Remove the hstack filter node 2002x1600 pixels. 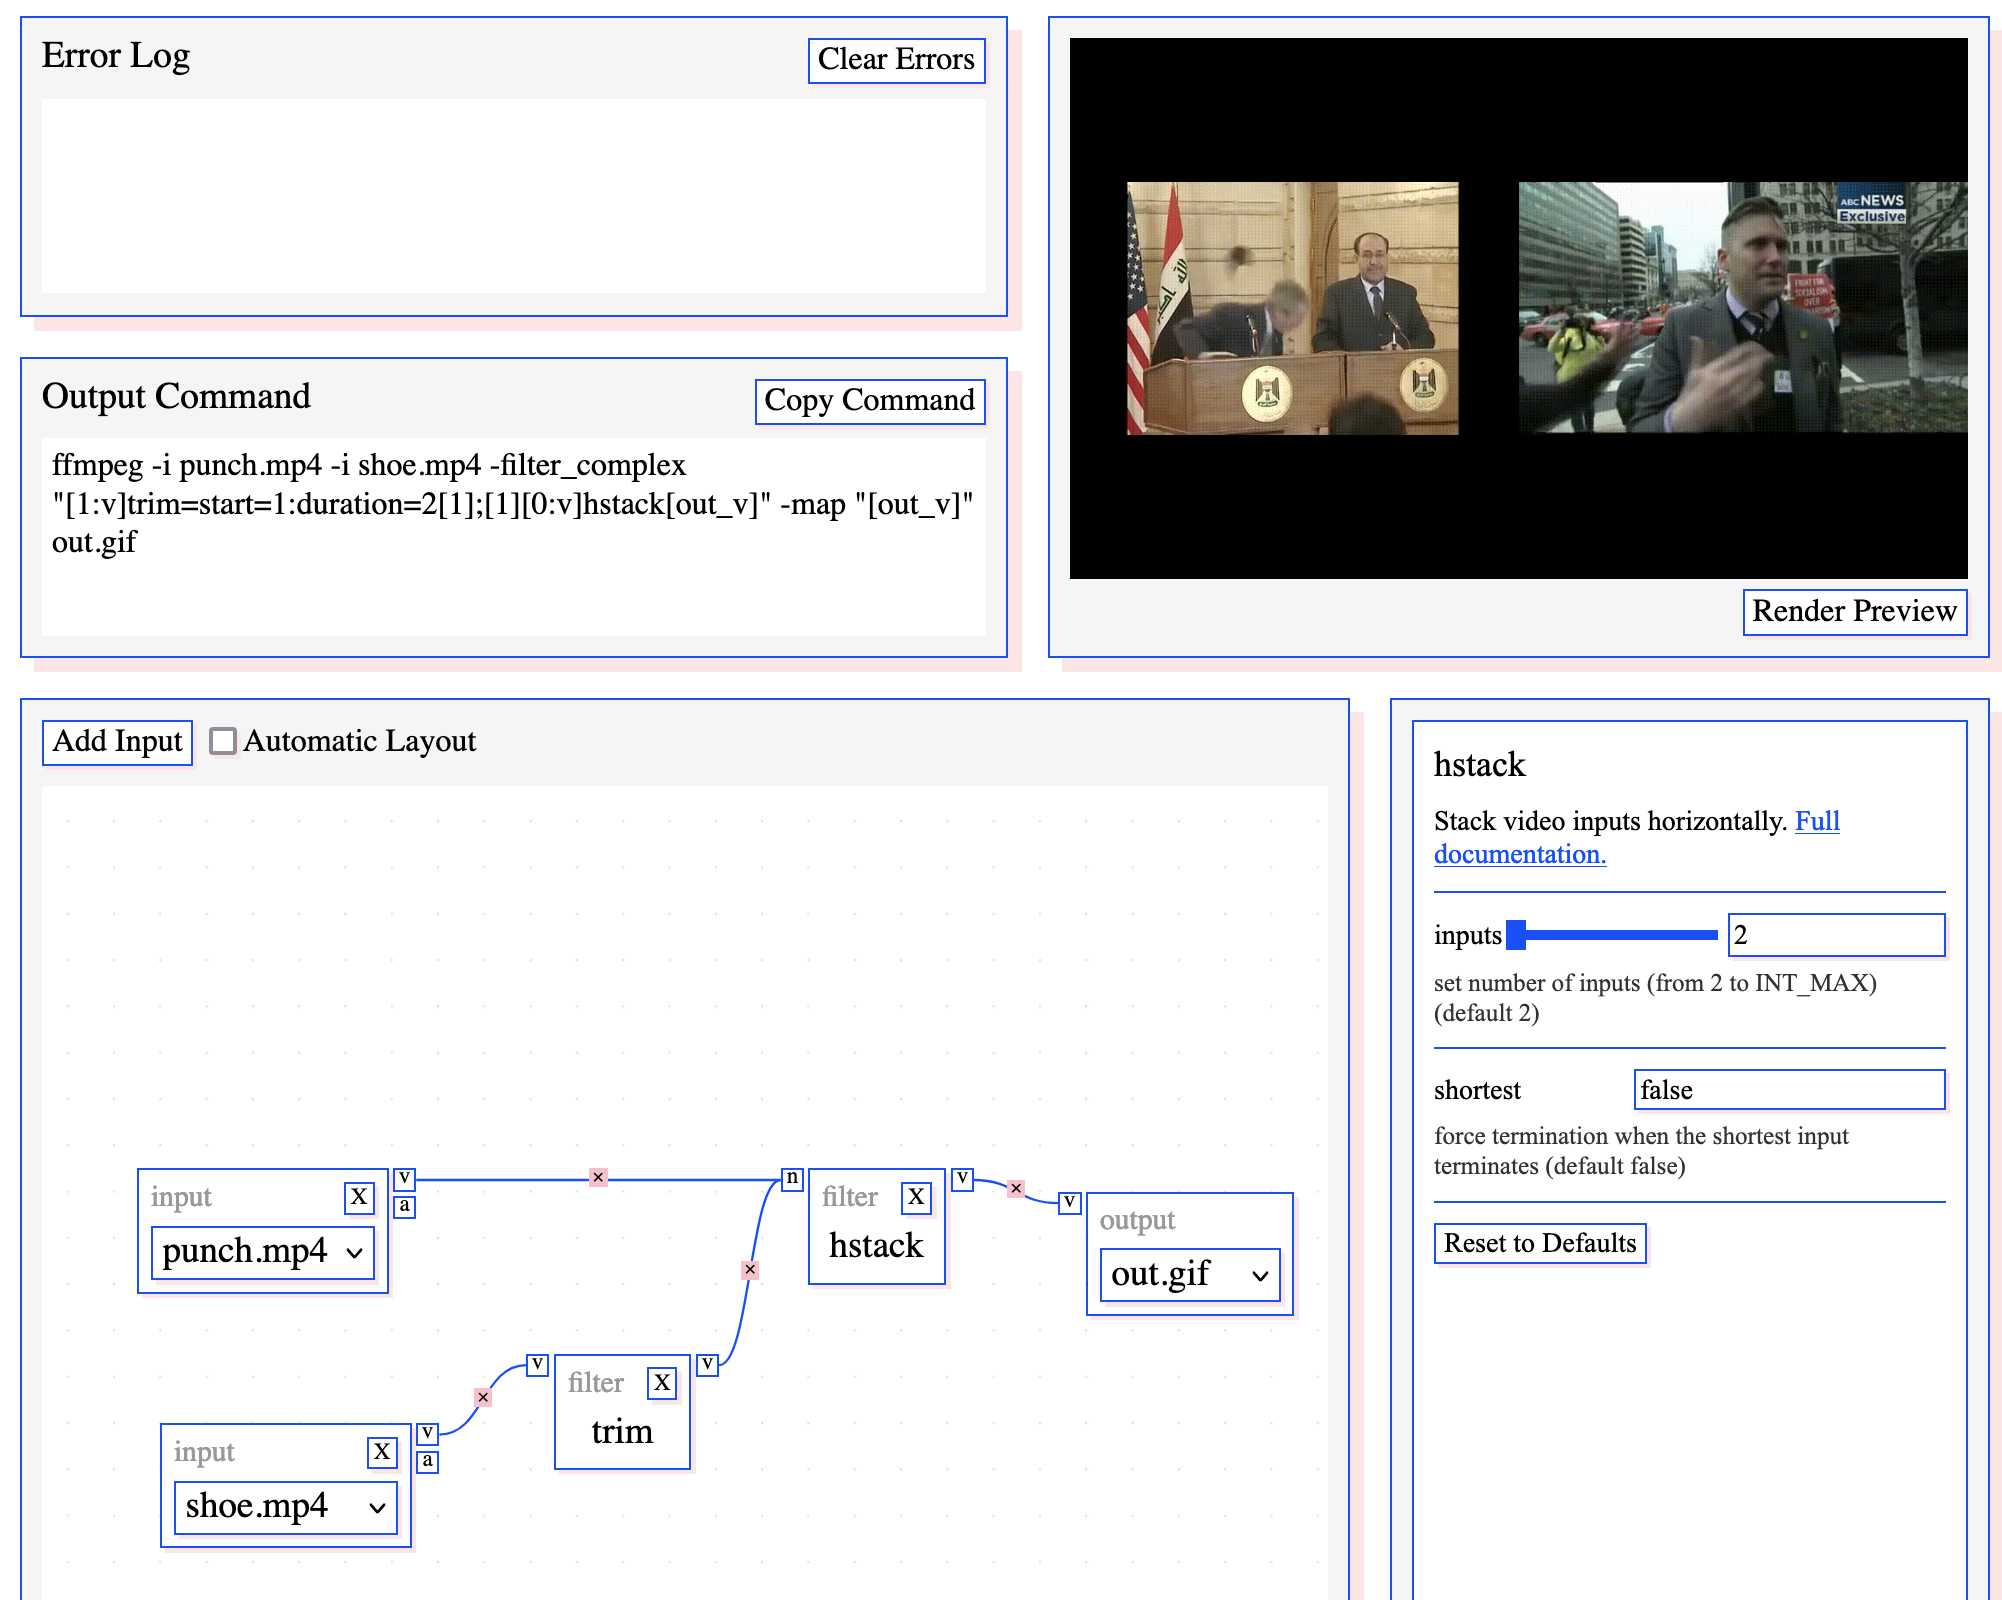(914, 1197)
